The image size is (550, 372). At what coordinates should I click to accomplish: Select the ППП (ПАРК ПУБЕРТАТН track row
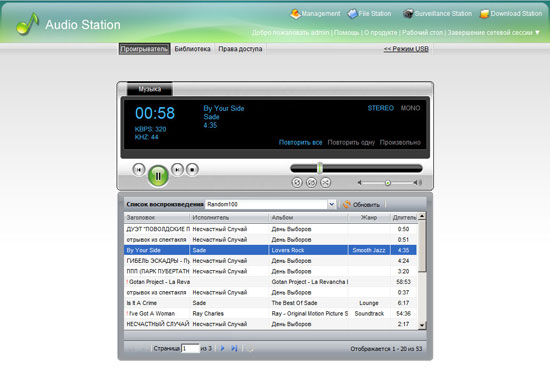click(x=270, y=271)
